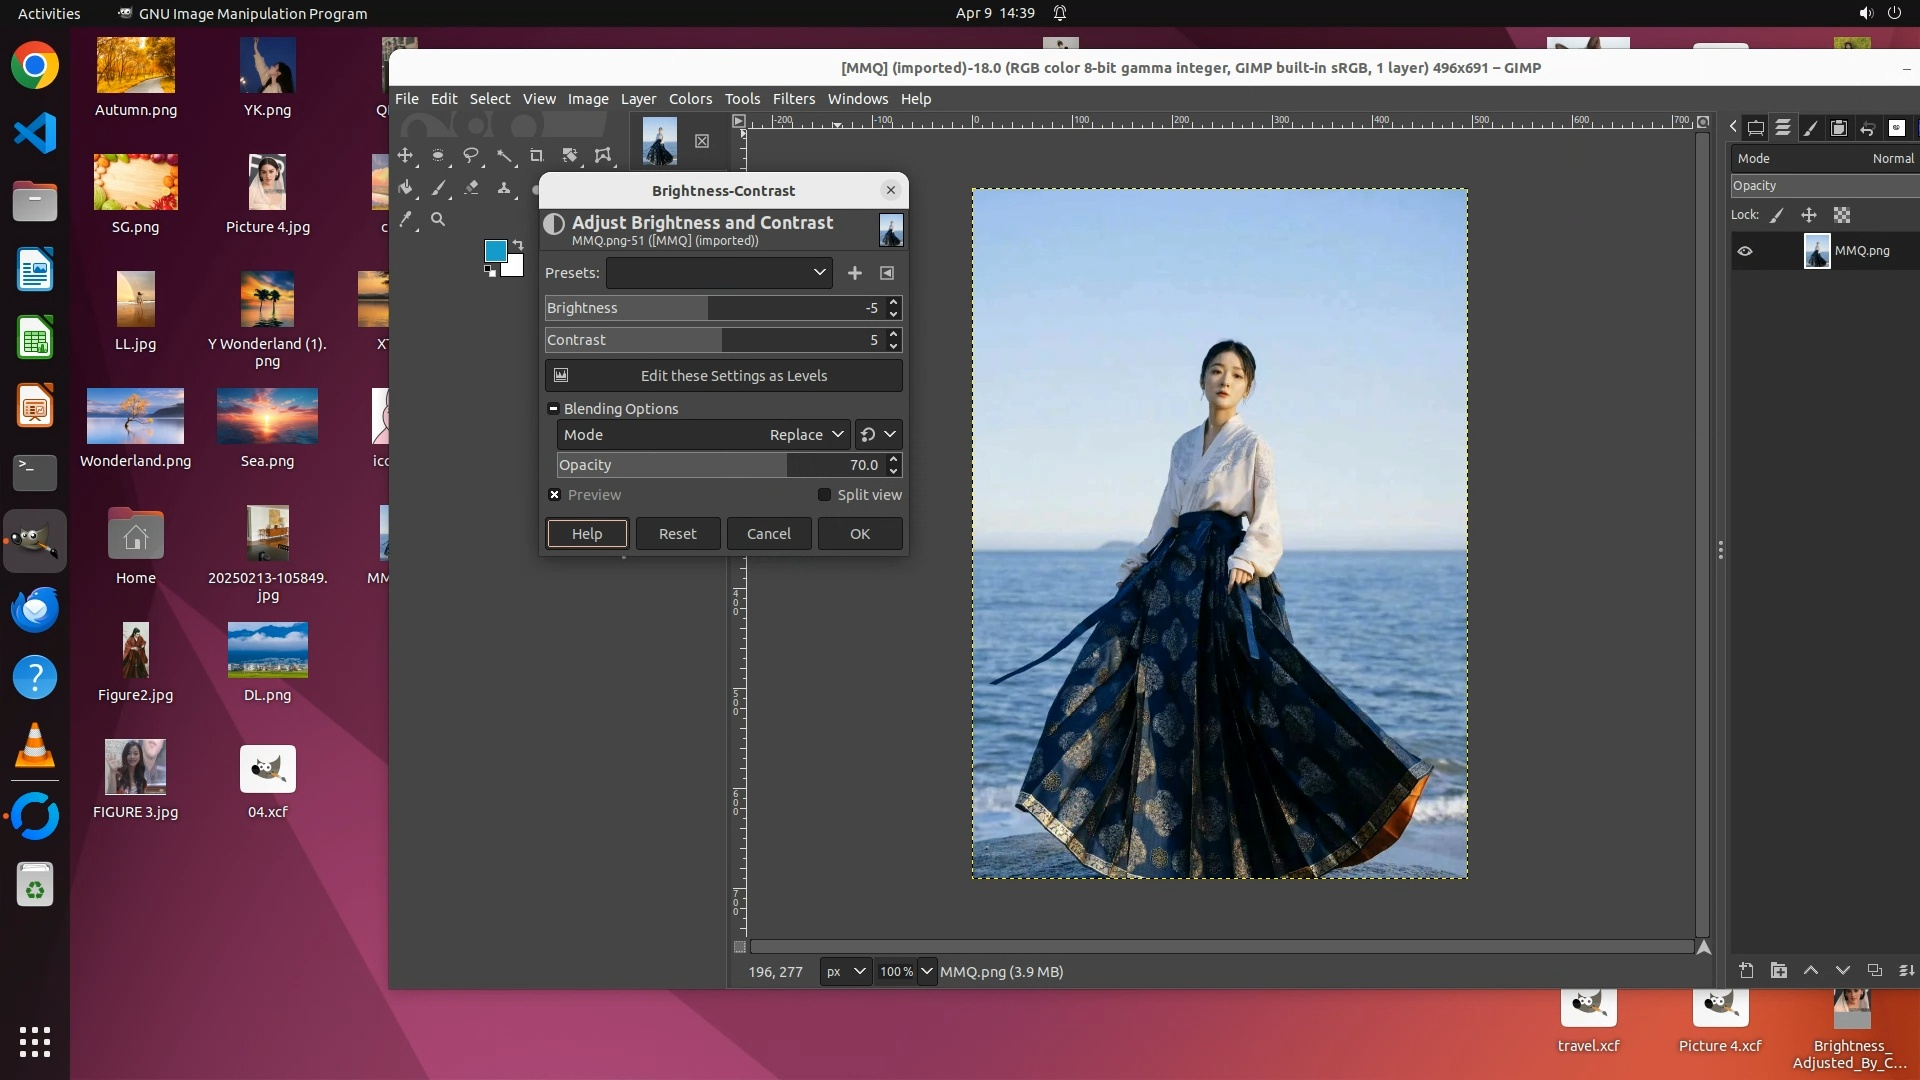Screen dimensions: 1920x1080
Task: Open the Colors menu
Action: click(690, 99)
